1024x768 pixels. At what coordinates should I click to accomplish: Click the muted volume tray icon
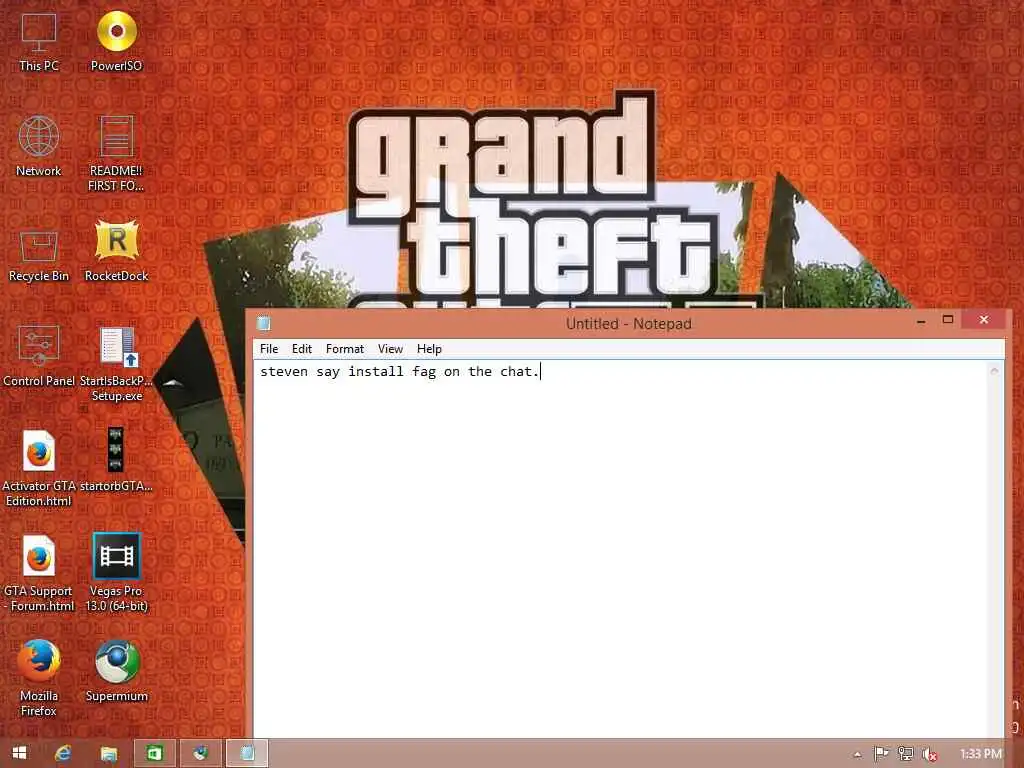[x=929, y=754]
